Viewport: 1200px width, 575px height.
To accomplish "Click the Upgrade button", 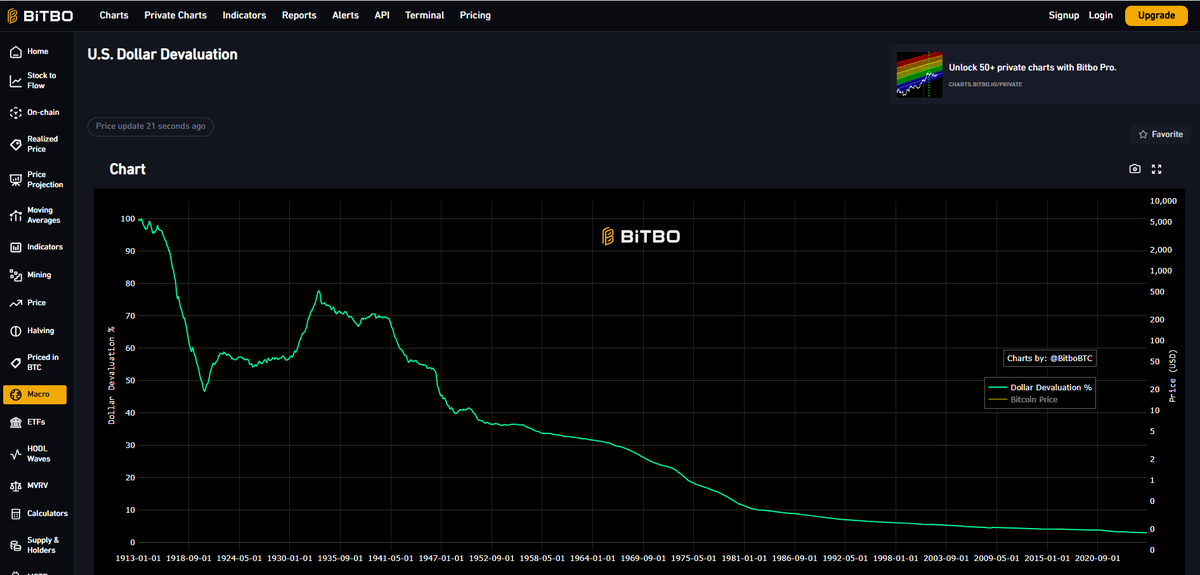I will pyautogui.click(x=1156, y=15).
